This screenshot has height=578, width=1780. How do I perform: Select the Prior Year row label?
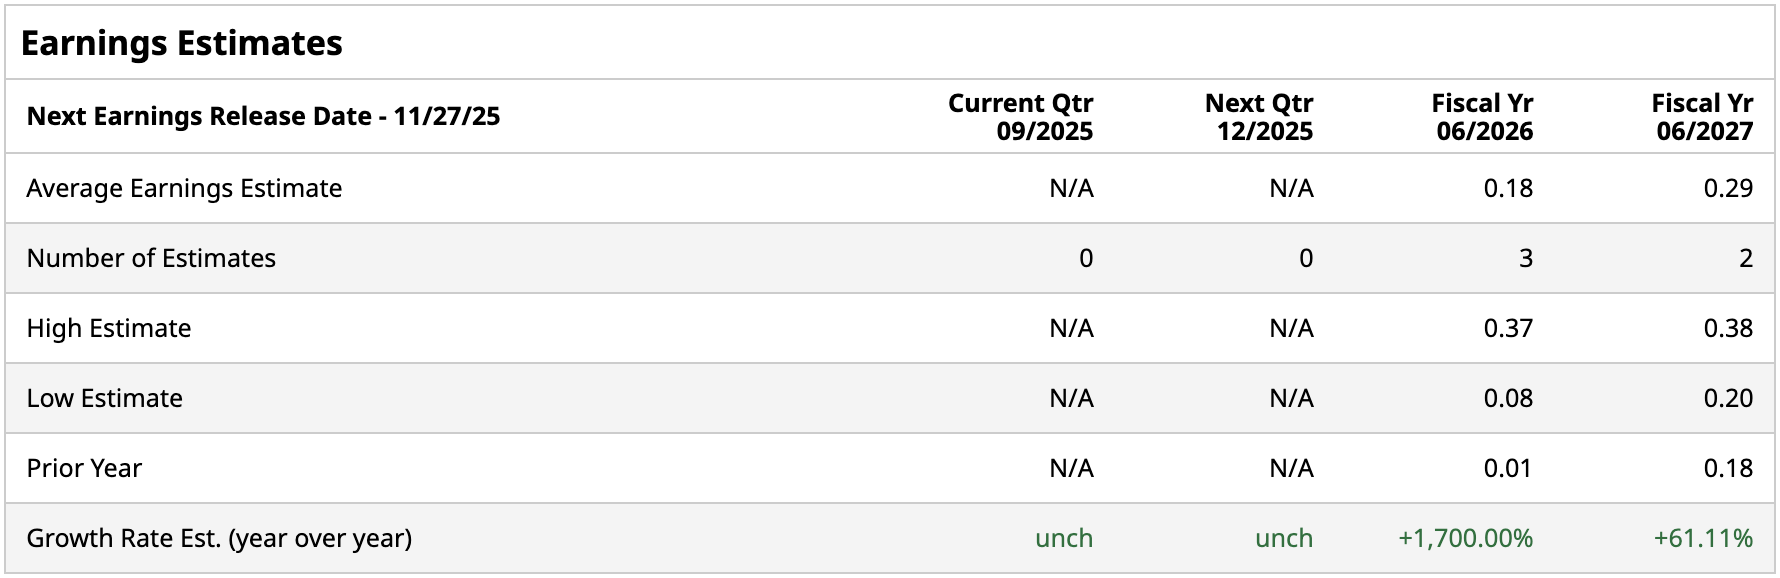coord(84,468)
